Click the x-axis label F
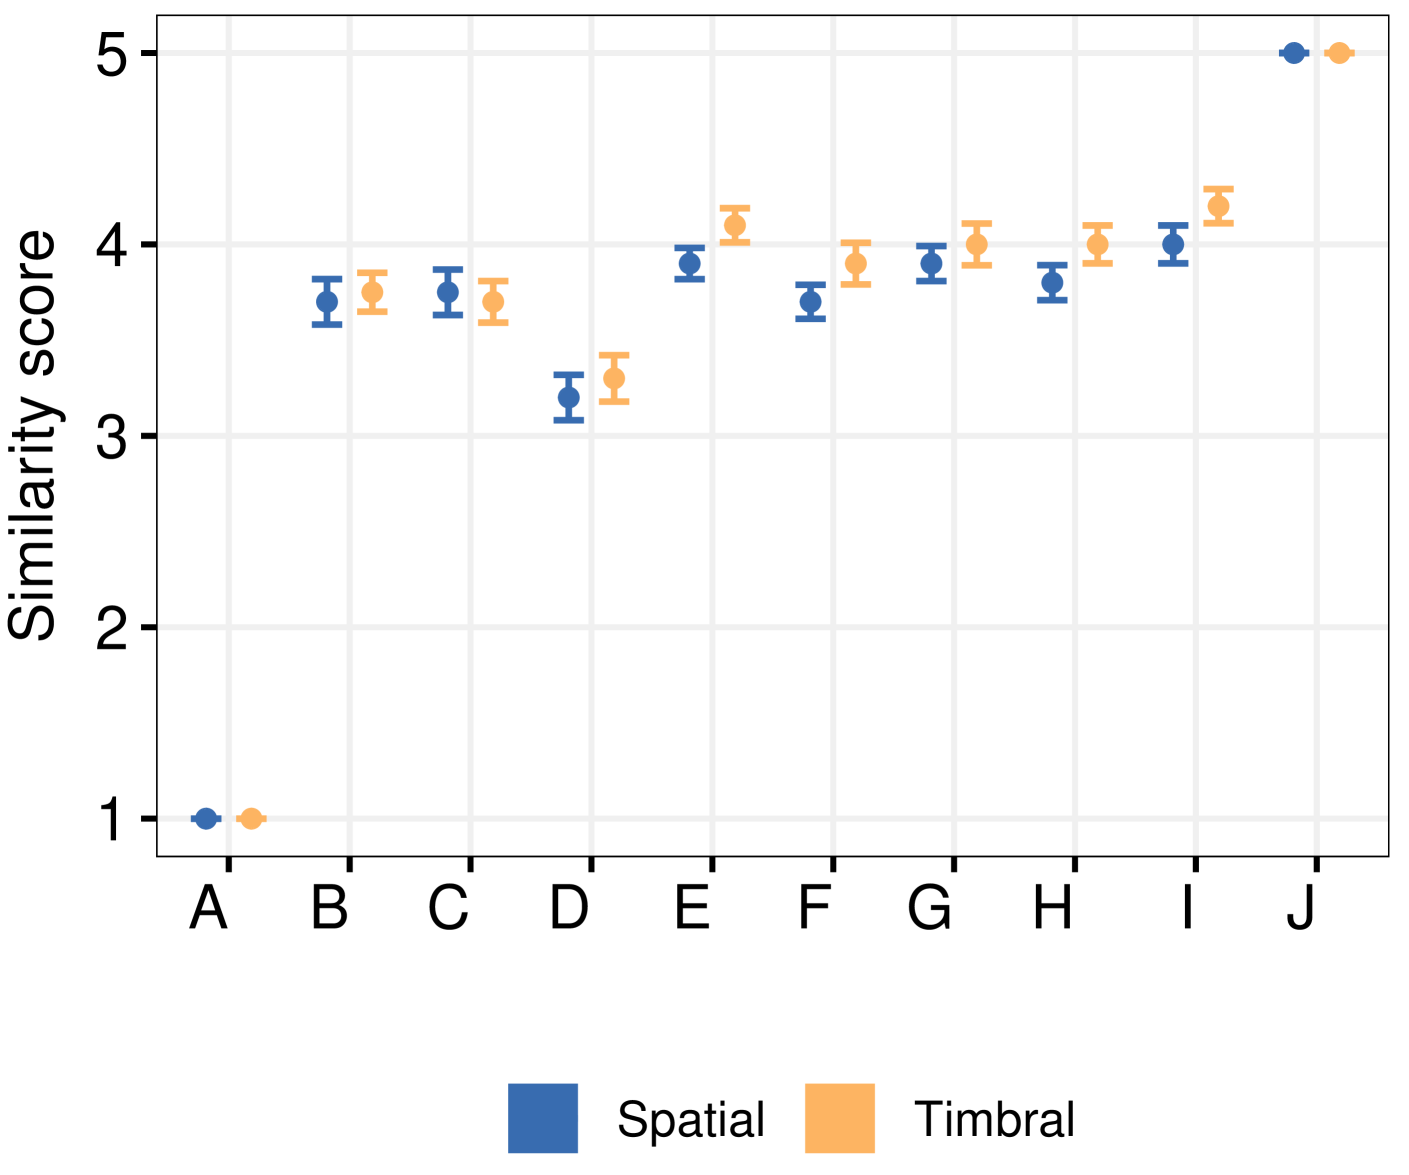1409x1175 pixels. pos(814,909)
